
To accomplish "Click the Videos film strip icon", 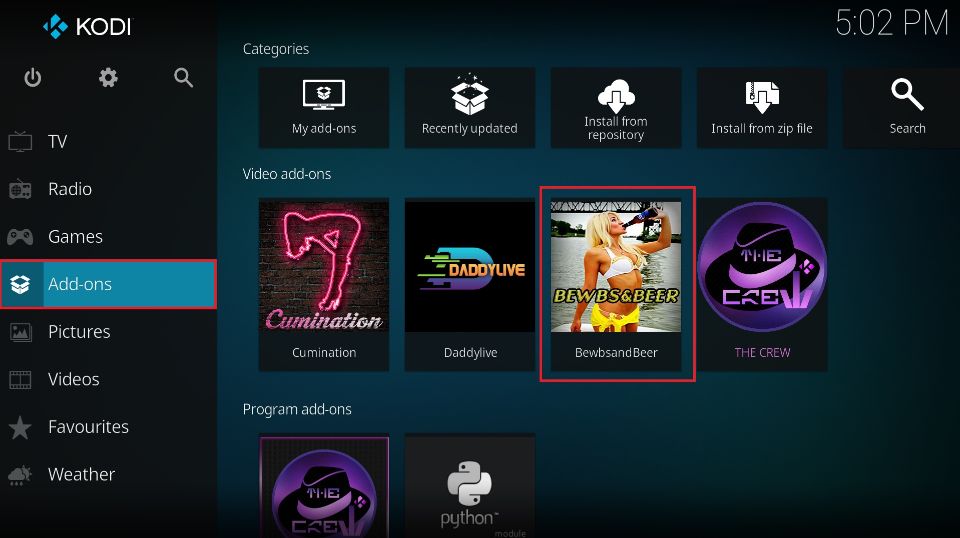I will pos(20,379).
